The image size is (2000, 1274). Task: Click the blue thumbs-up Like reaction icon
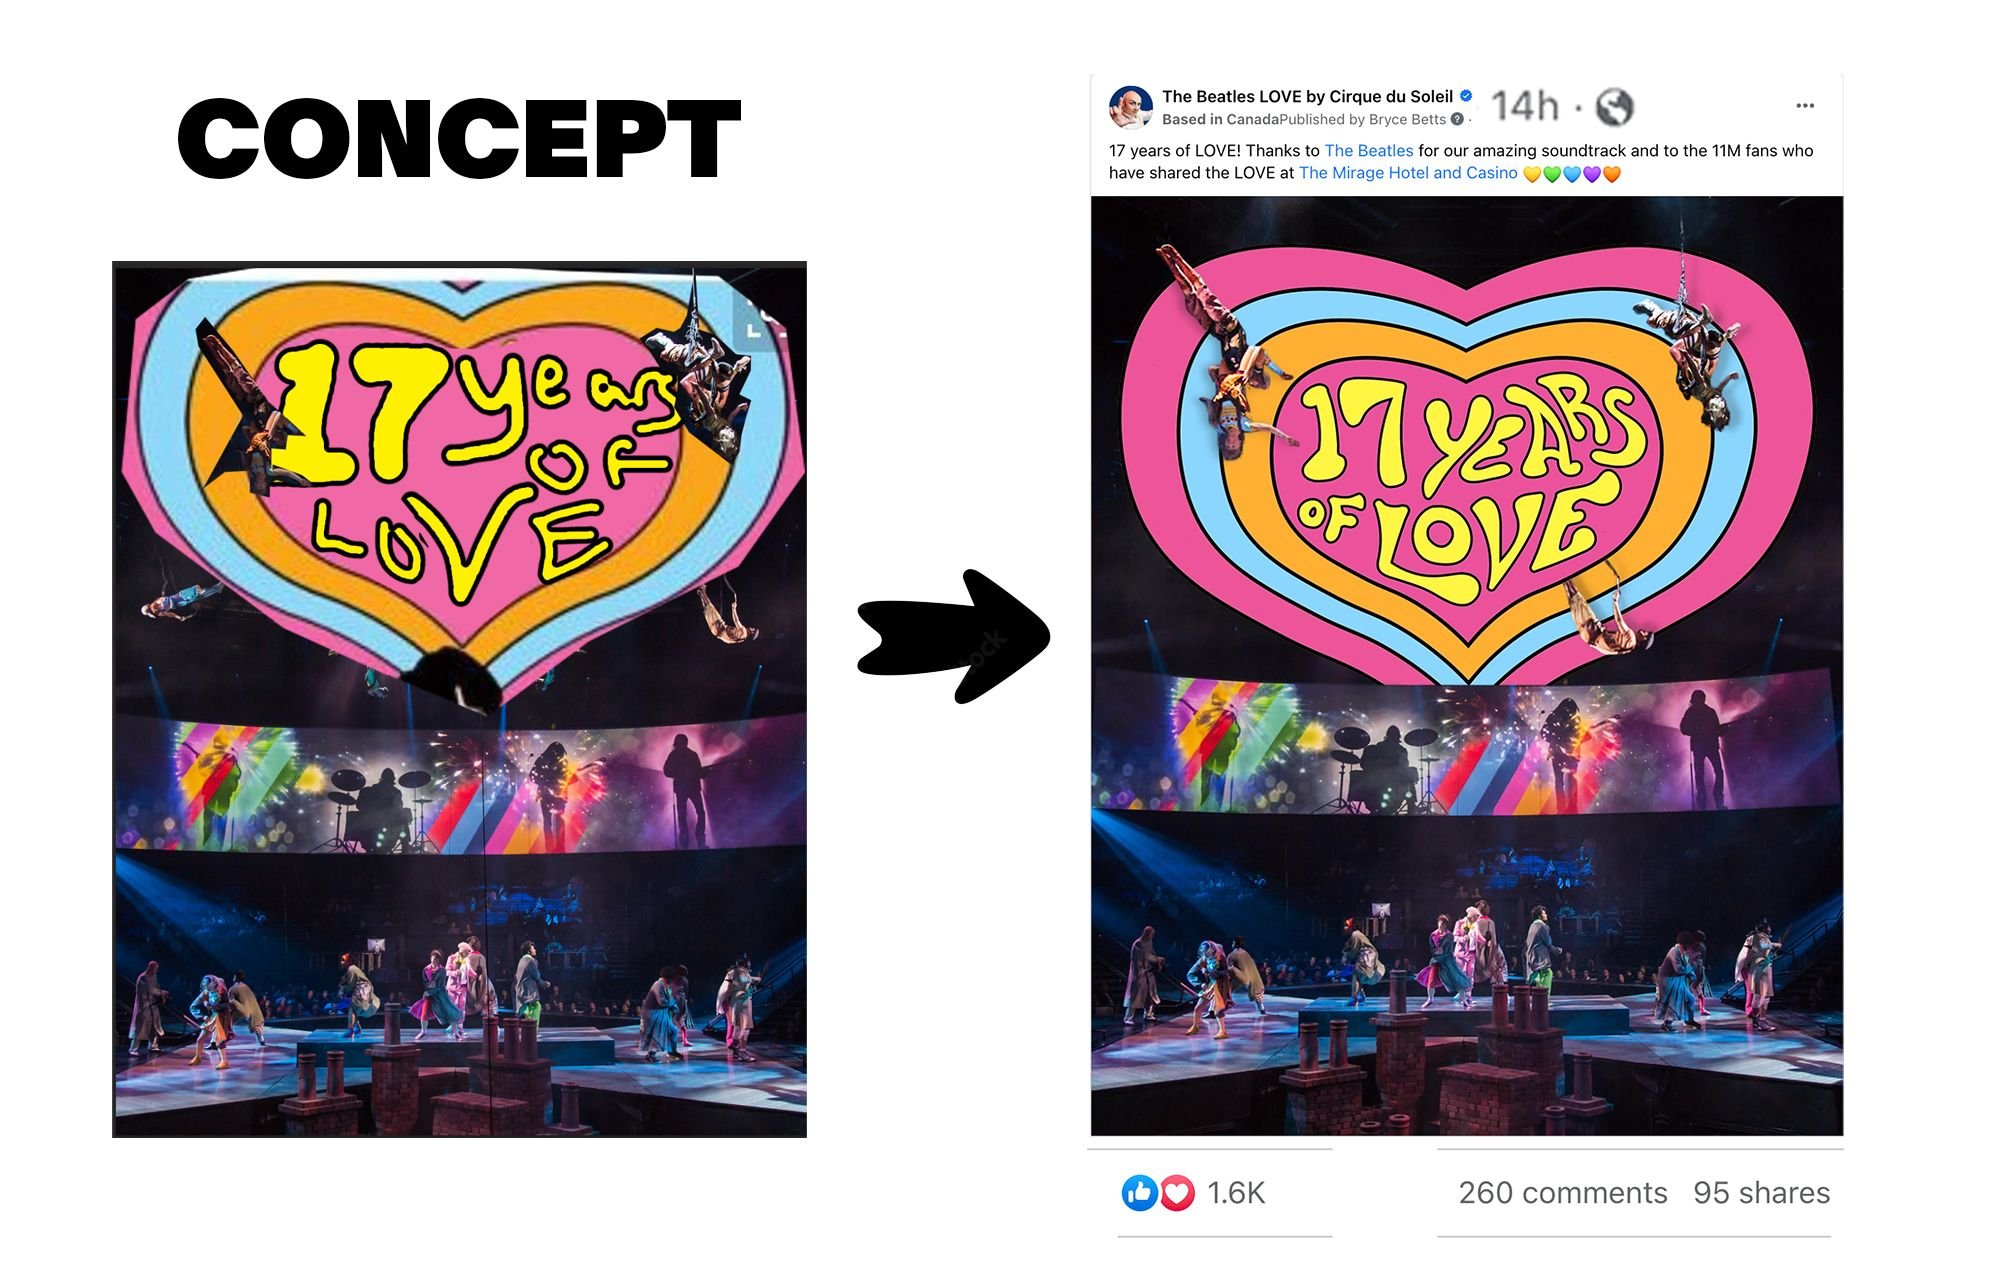[1139, 1192]
